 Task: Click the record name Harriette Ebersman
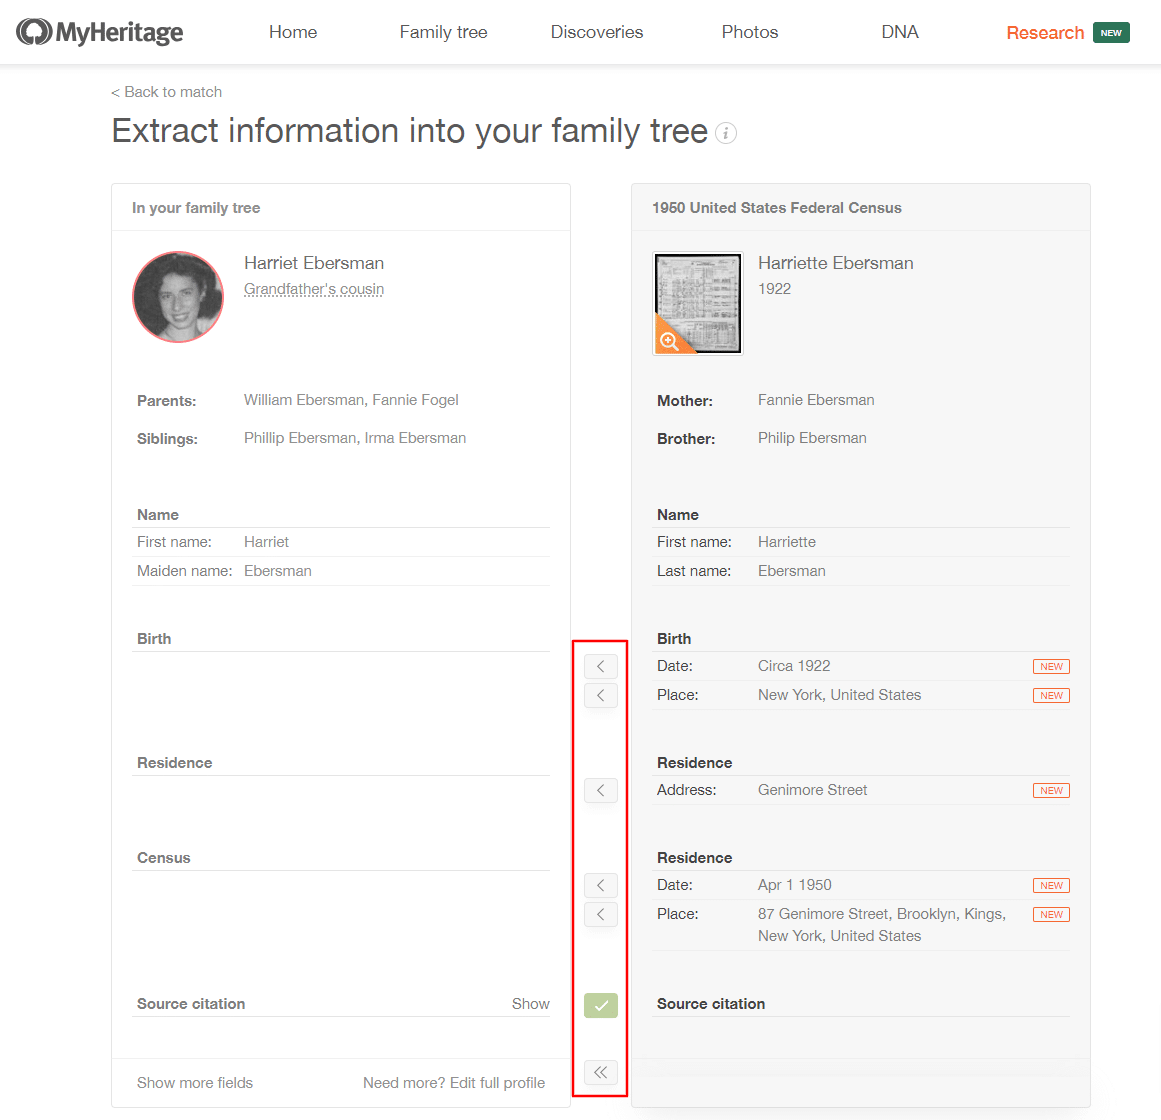coord(835,264)
